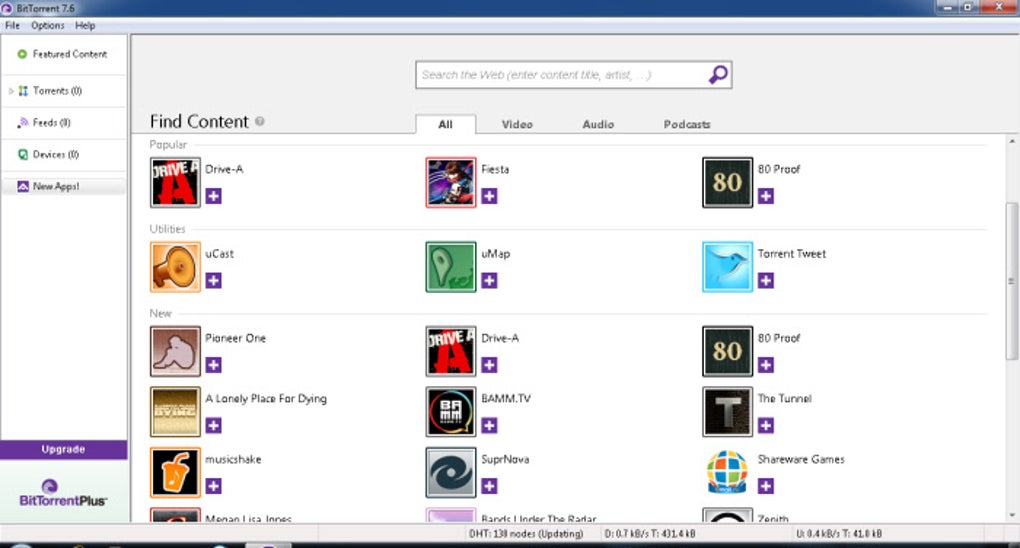Viewport: 1020px width, 548px height.
Task: Click the New Apps icon
Action: coord(23,186)
